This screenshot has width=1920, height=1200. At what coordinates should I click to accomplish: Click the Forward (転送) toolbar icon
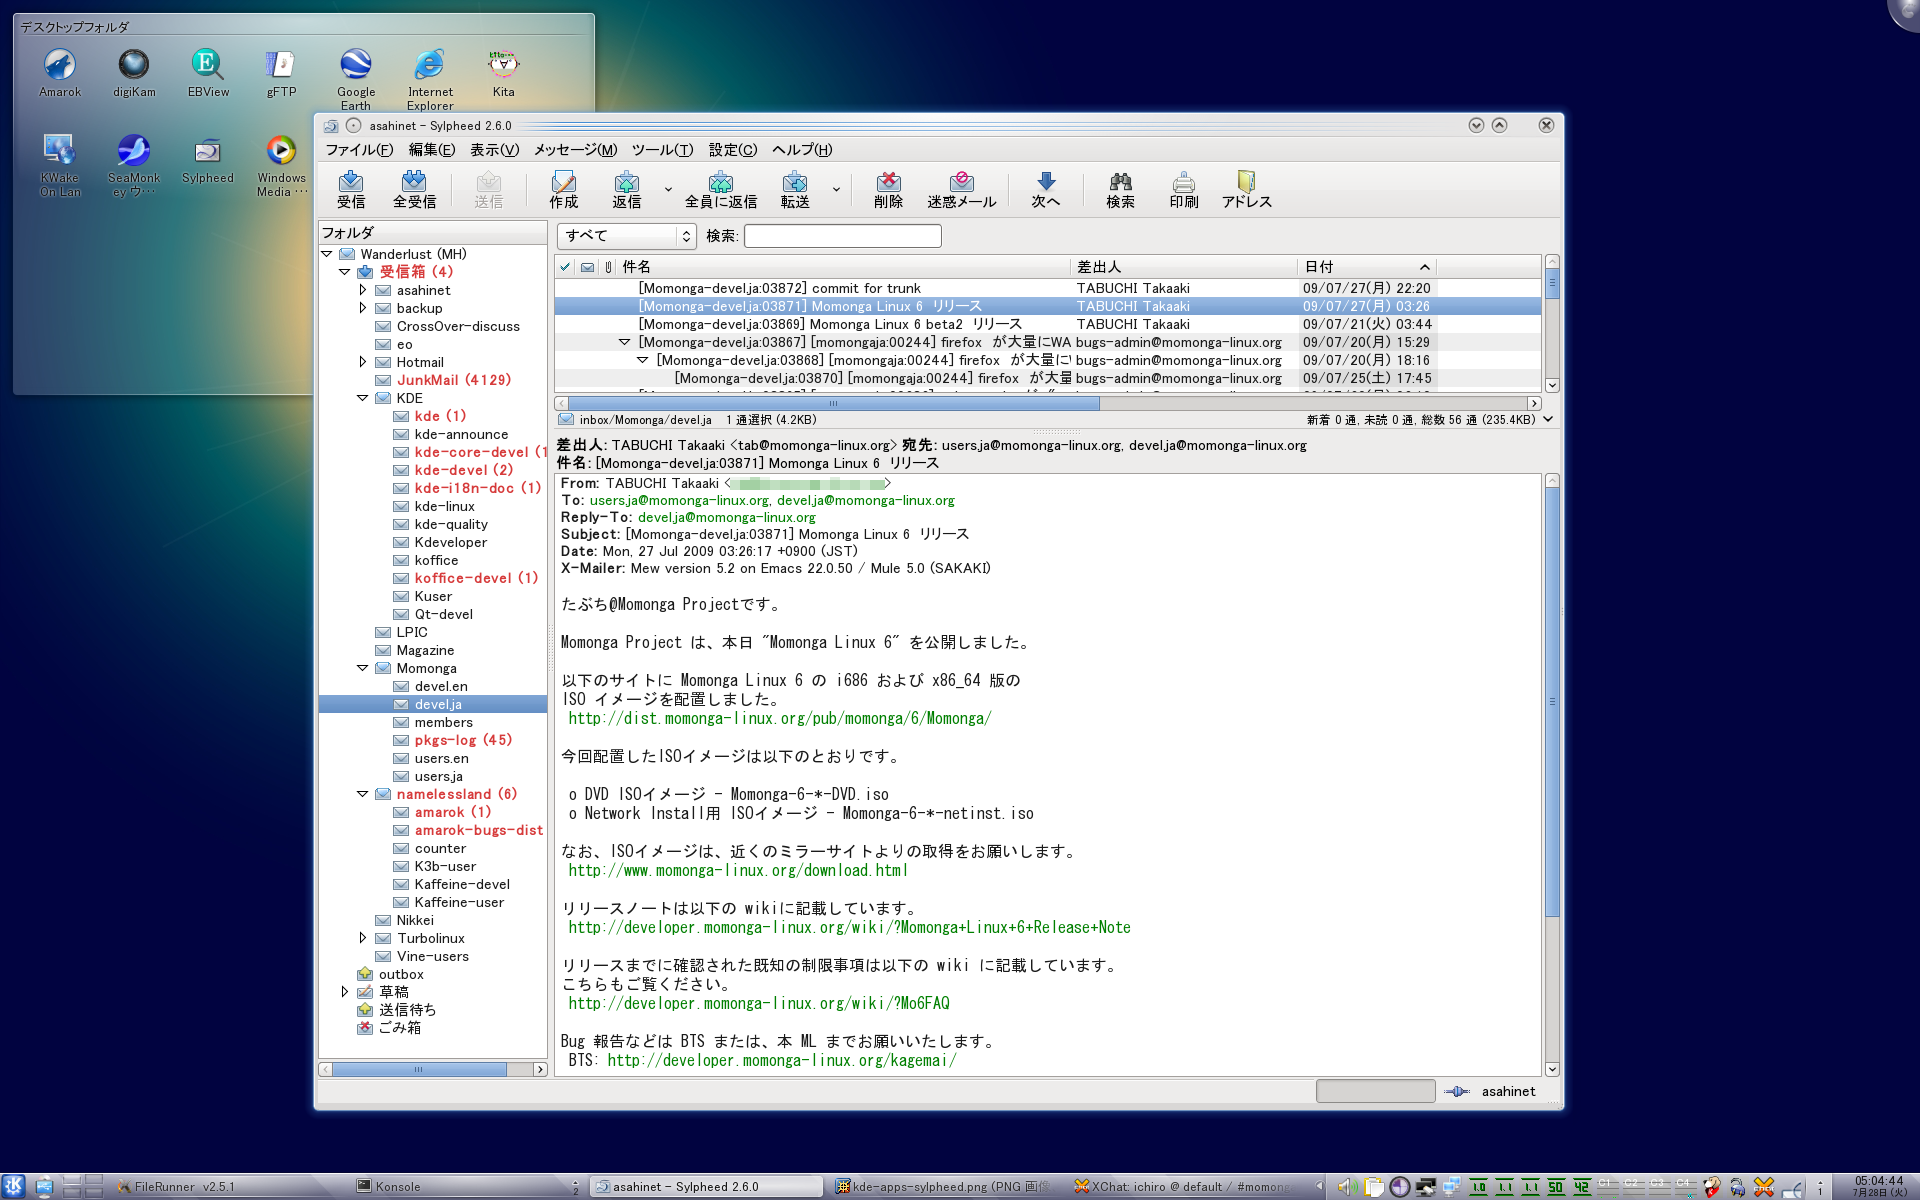point(795,189)
